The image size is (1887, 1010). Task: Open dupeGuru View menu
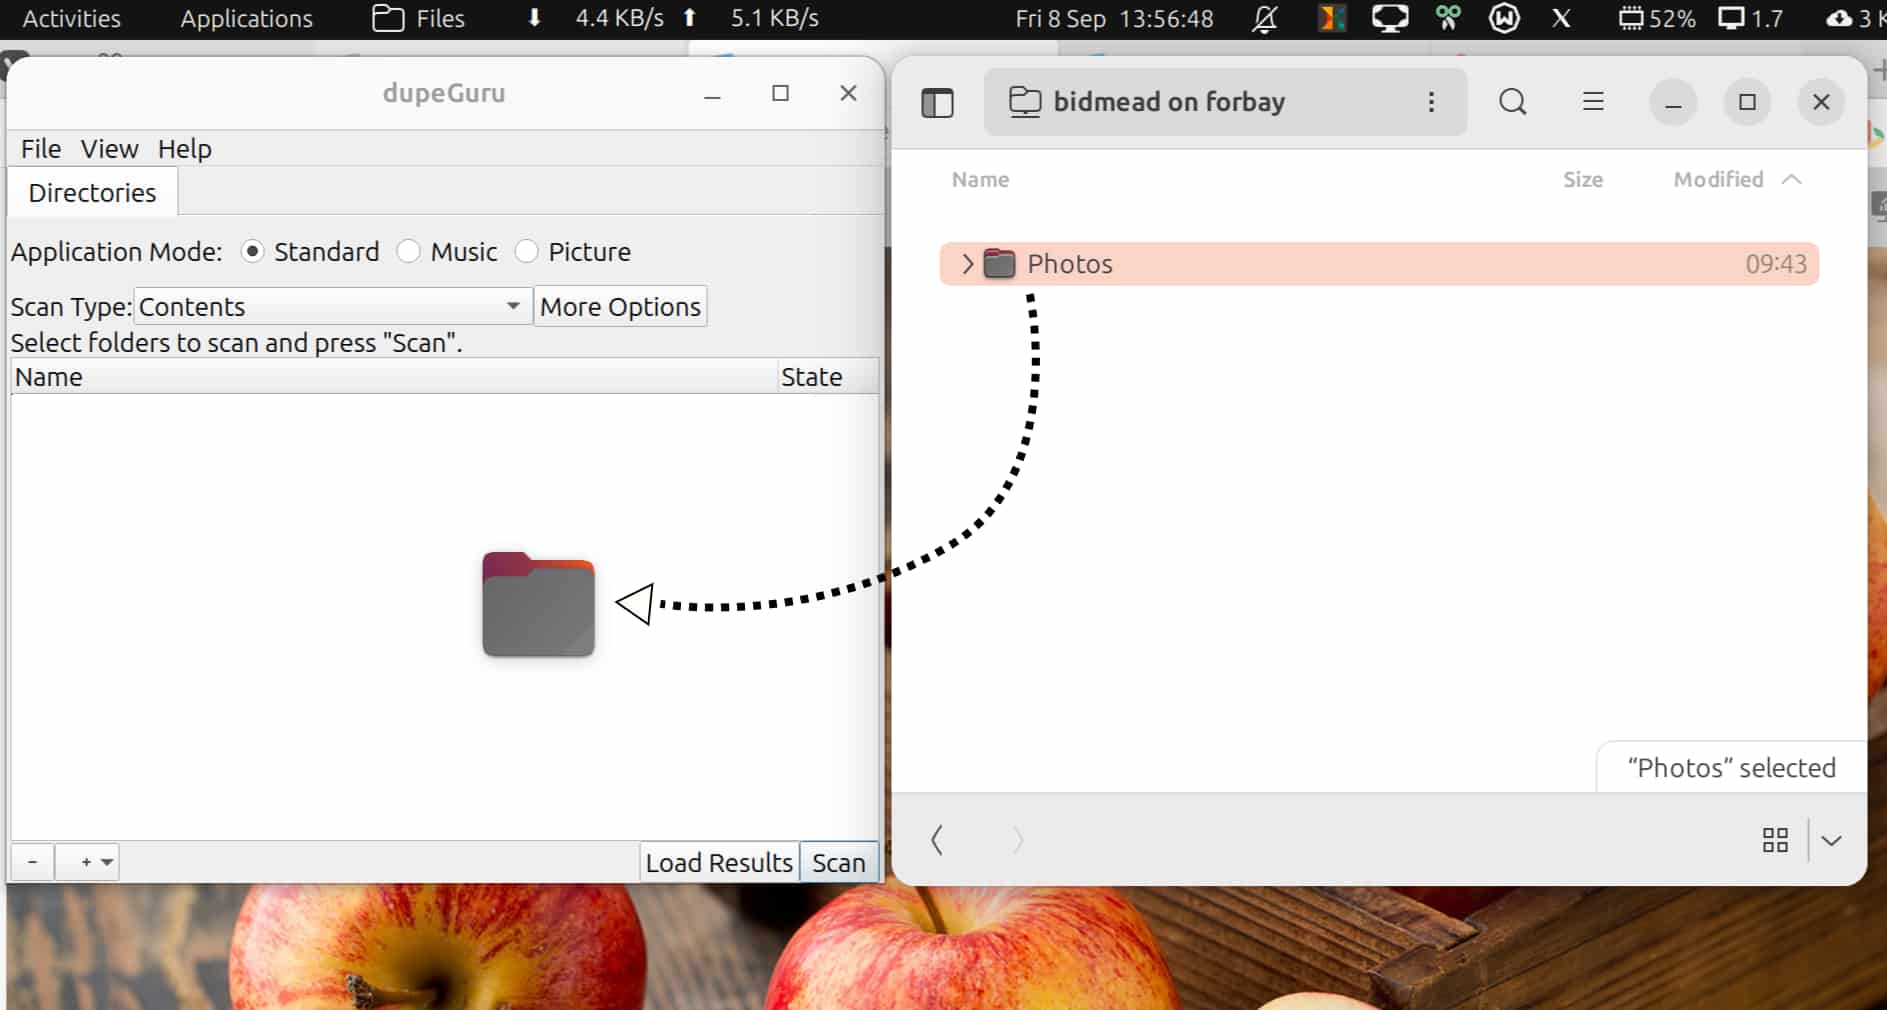[109, 149]
